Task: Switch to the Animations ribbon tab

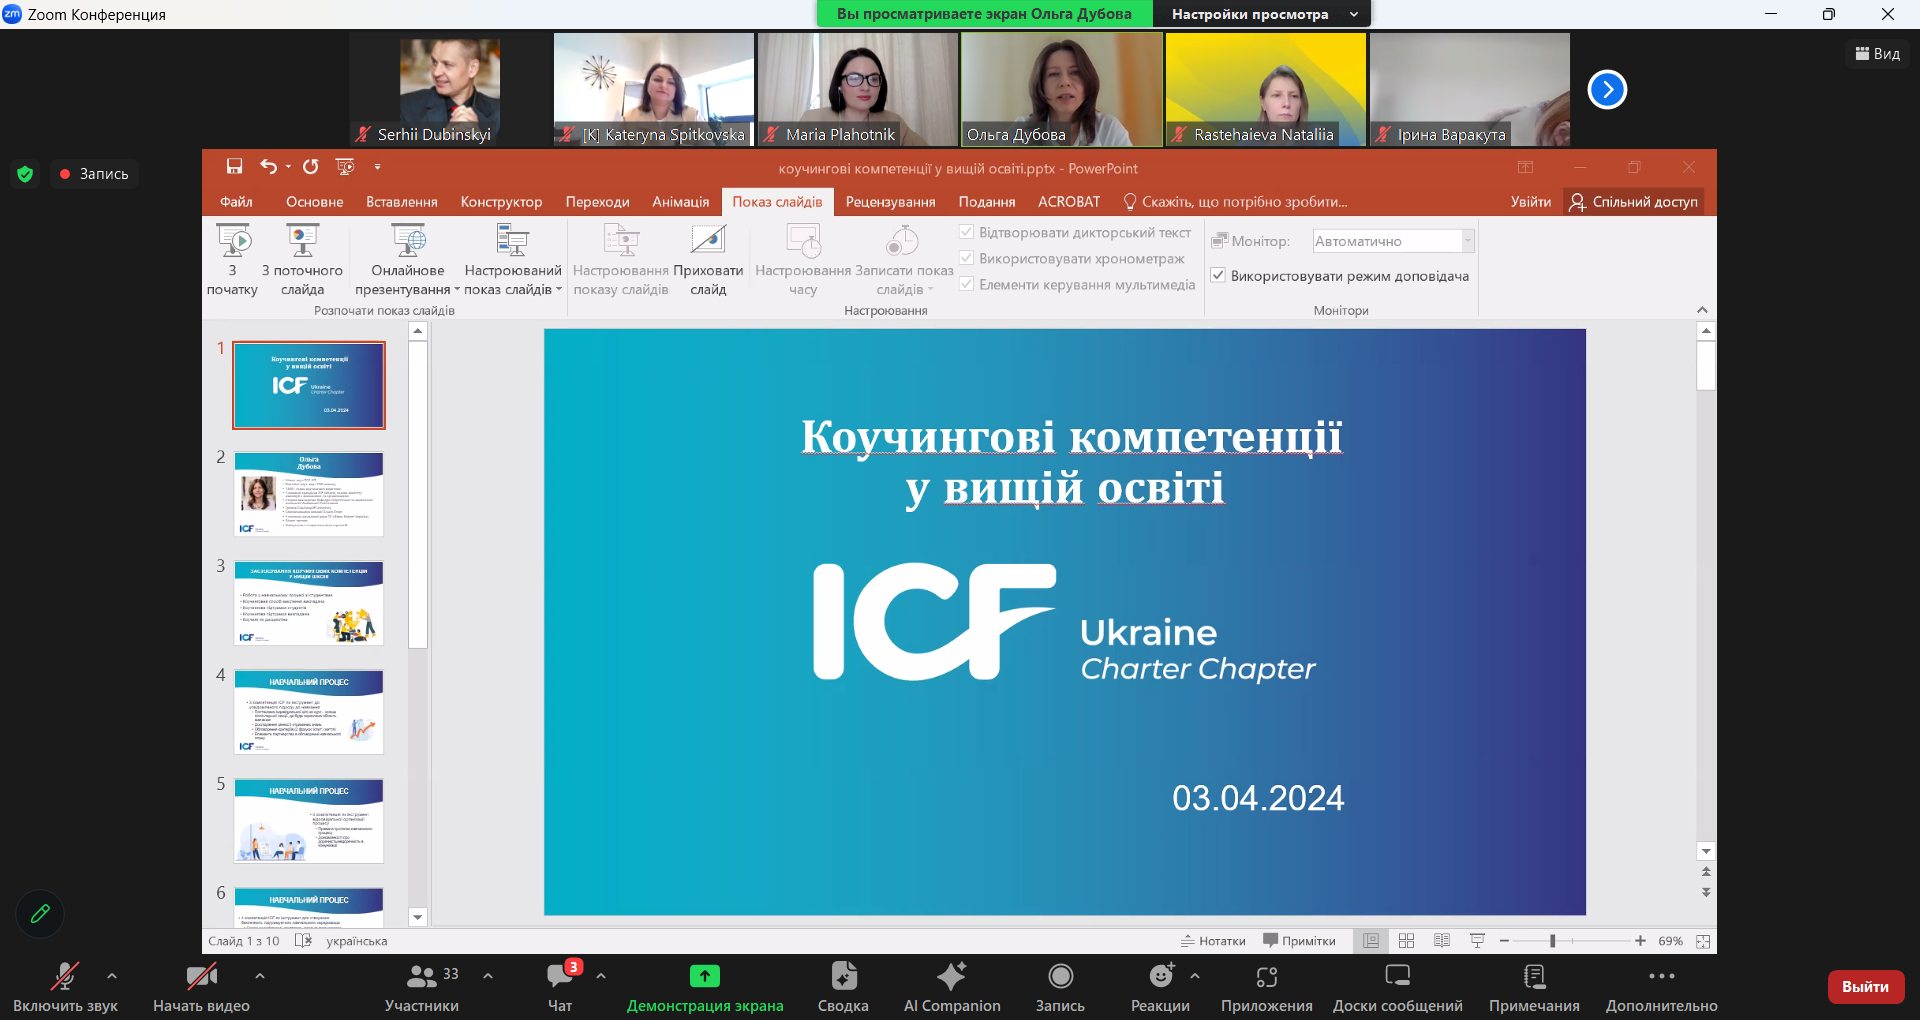Action: 681,202
